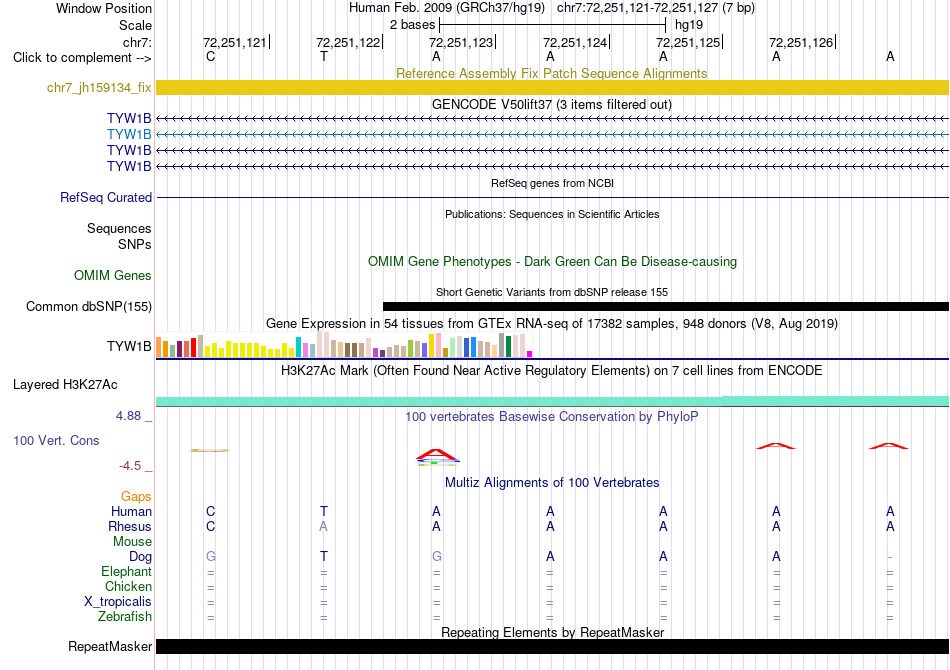This screenshot has width=950, height=670.
Task: Click the chr7_jh159134_fix track label
Action: [x=99, y=88]
